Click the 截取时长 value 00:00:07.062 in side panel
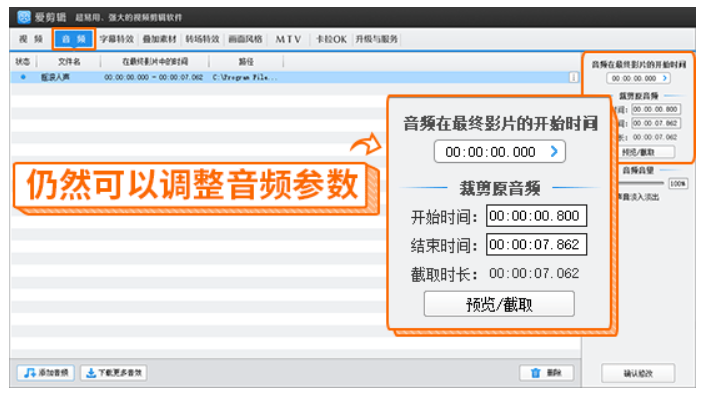Image resolution: width=701 pixels, height=398 pixels. 655,137
